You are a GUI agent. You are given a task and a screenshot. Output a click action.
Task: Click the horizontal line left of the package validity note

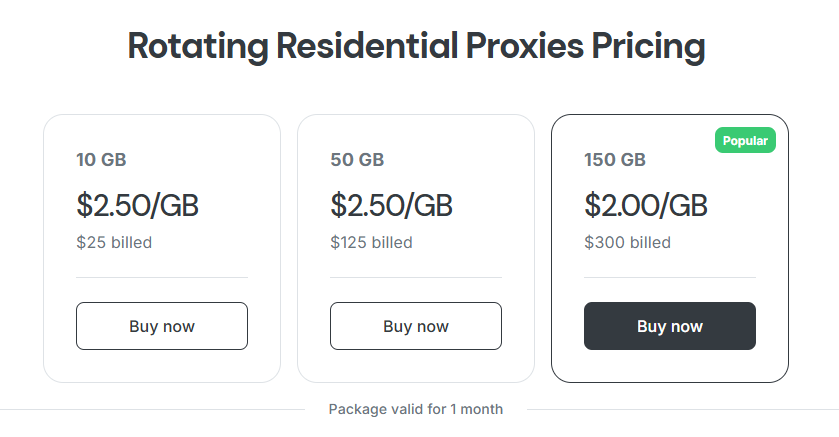(150, 409)
